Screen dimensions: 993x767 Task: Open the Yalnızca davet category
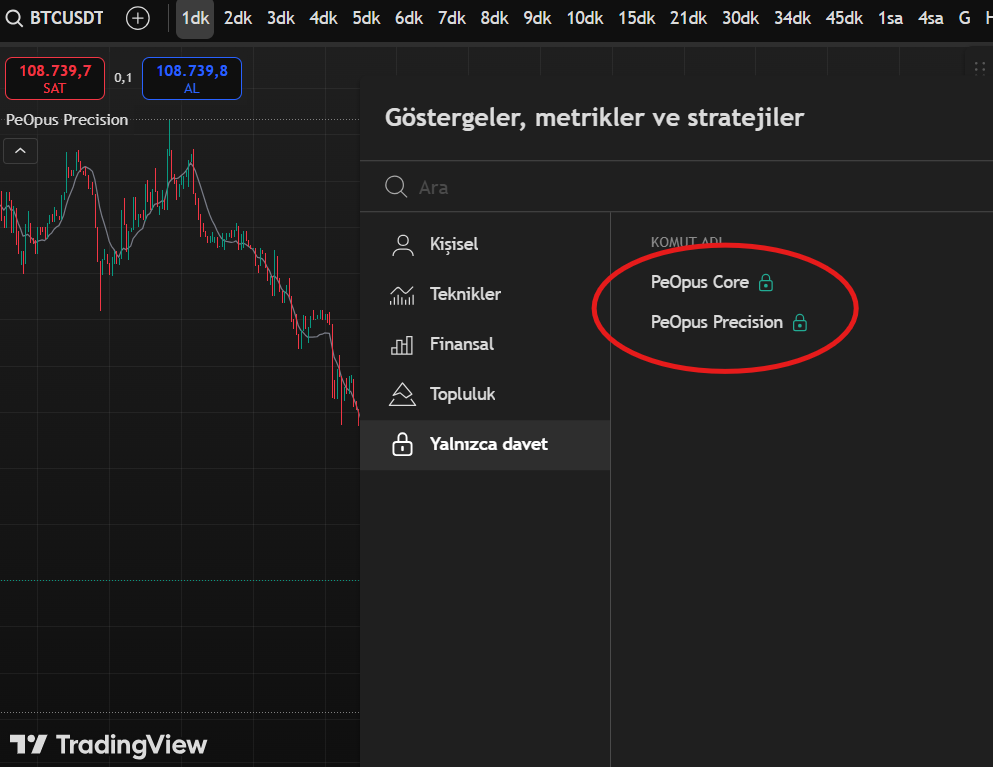[x=488, y=444]
